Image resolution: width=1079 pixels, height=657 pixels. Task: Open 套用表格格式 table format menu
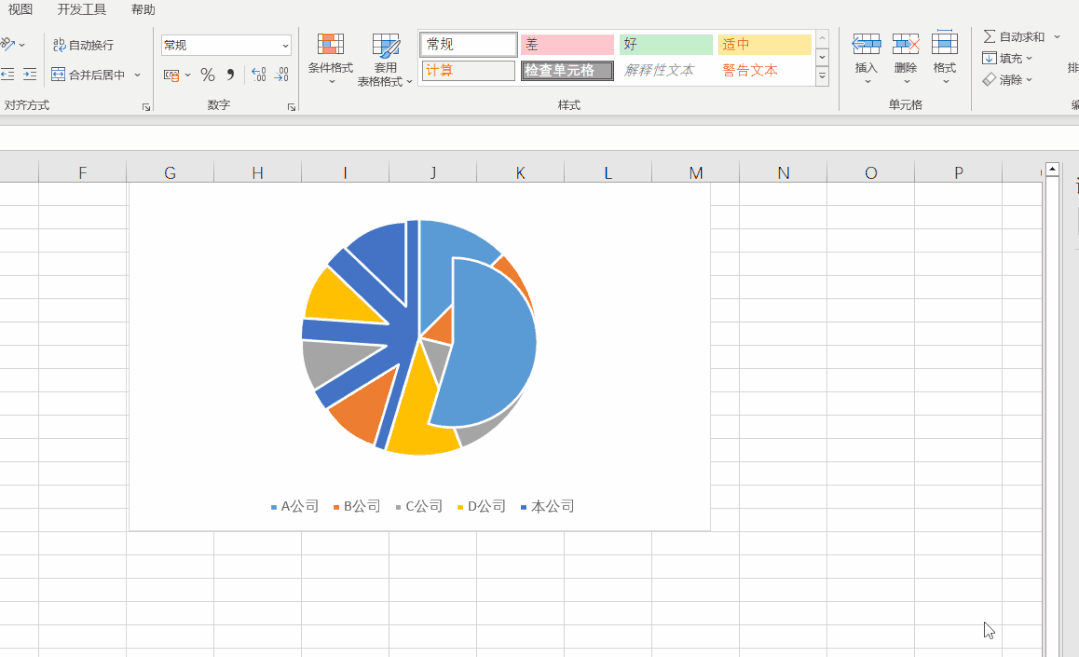tap(385, 60)
